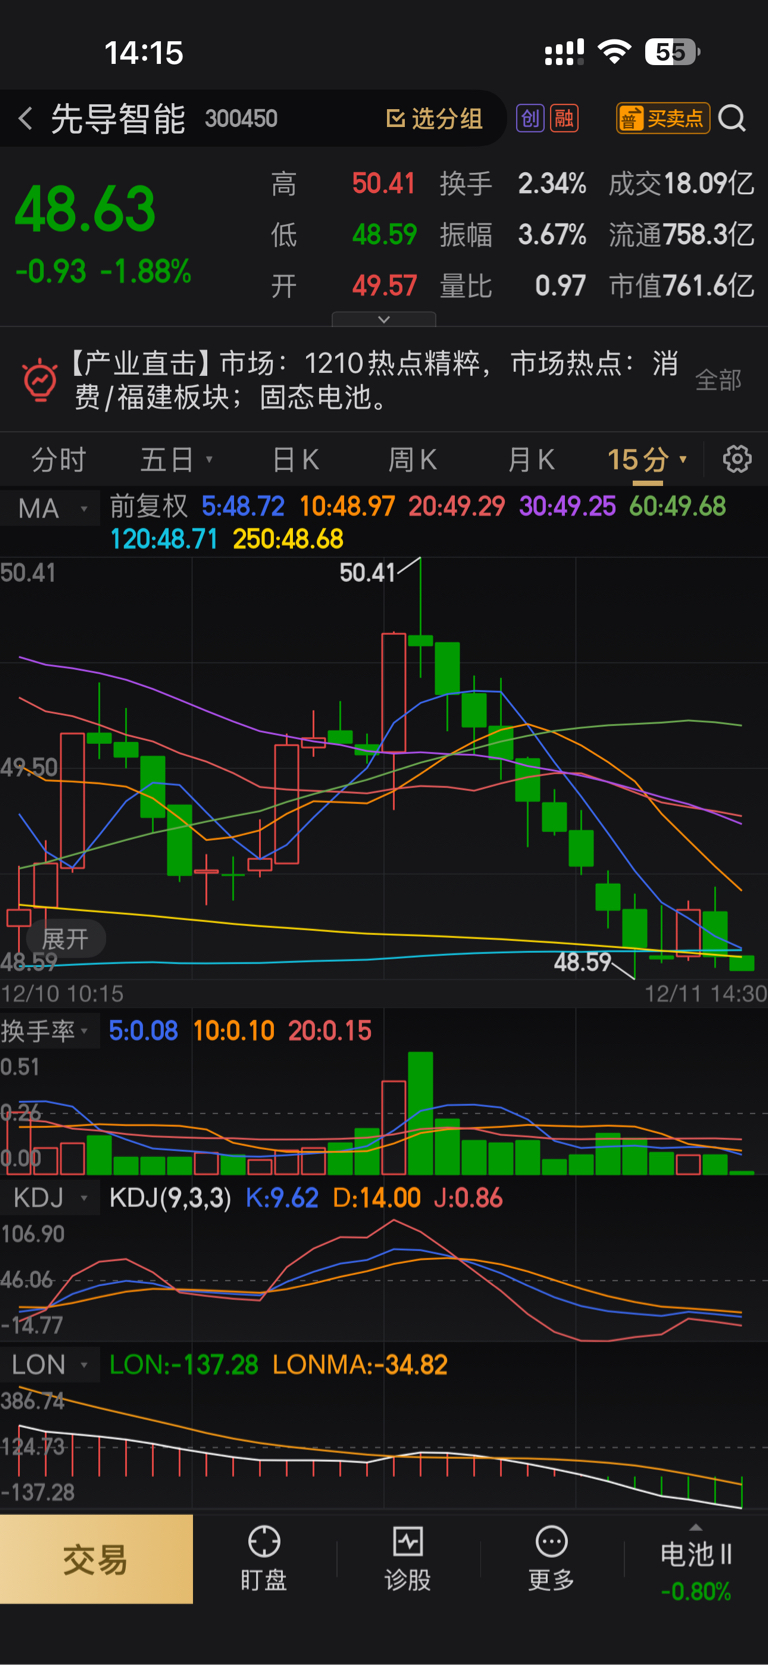The width and height of the screenshot is (768, 1665).
Task: Tap the stock name 先导智能
Action: tap(118, 119)
